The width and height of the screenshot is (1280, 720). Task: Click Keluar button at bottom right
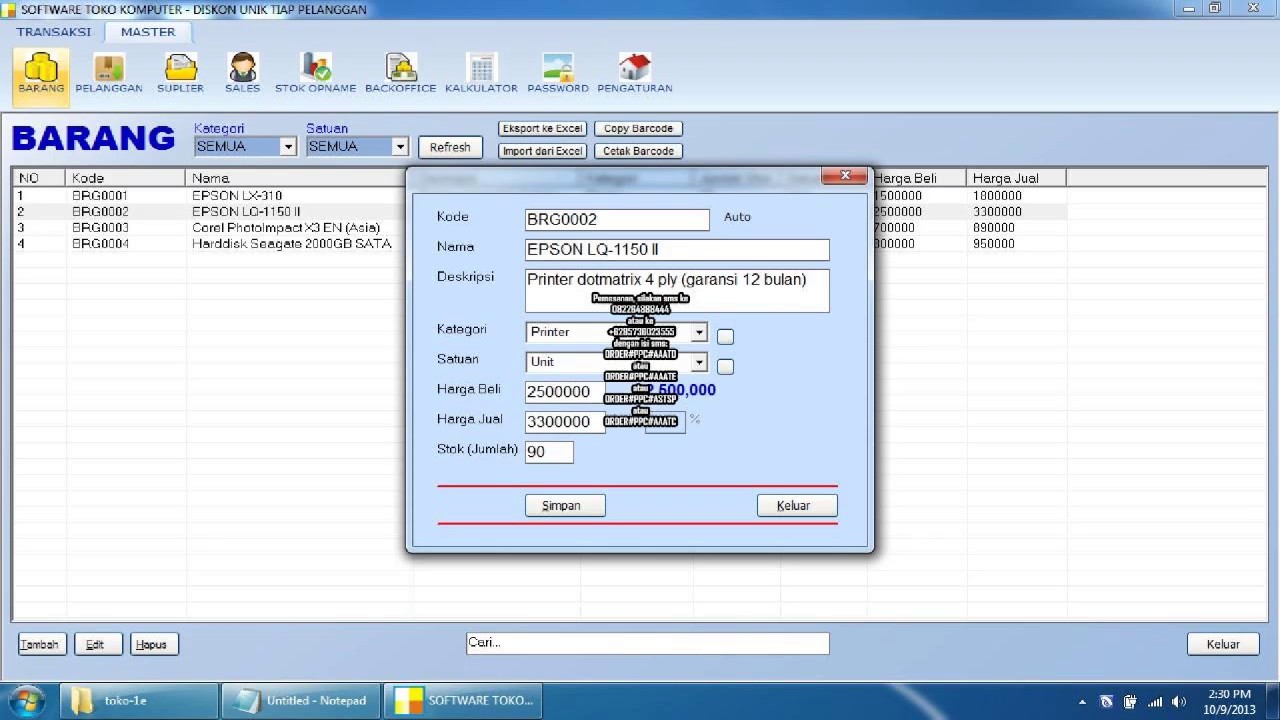point(1223,644)
